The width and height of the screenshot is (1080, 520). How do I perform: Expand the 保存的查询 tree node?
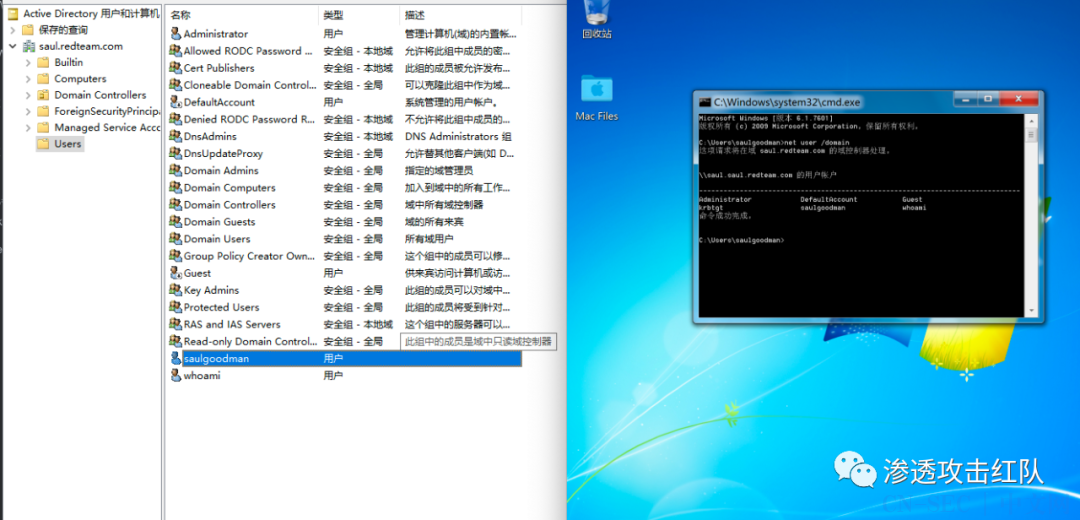[x=12, y=30]
